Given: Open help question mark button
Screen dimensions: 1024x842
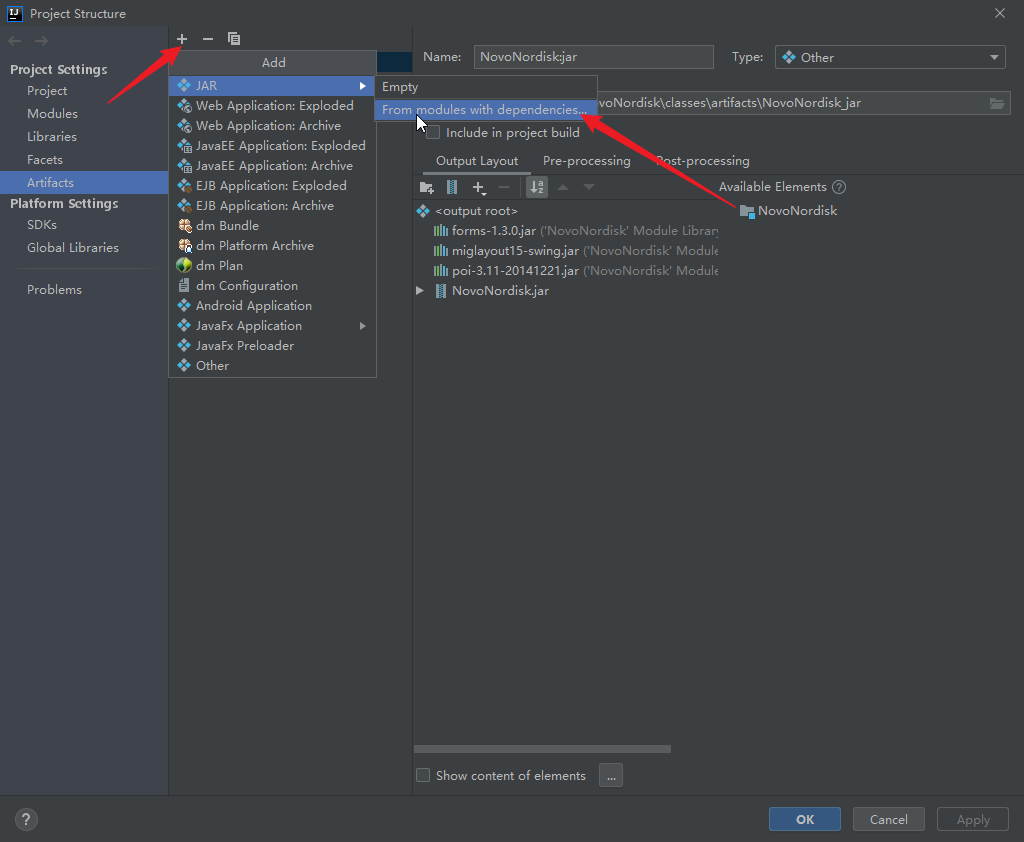Looking at the screenshot, I should coord(26,819).
